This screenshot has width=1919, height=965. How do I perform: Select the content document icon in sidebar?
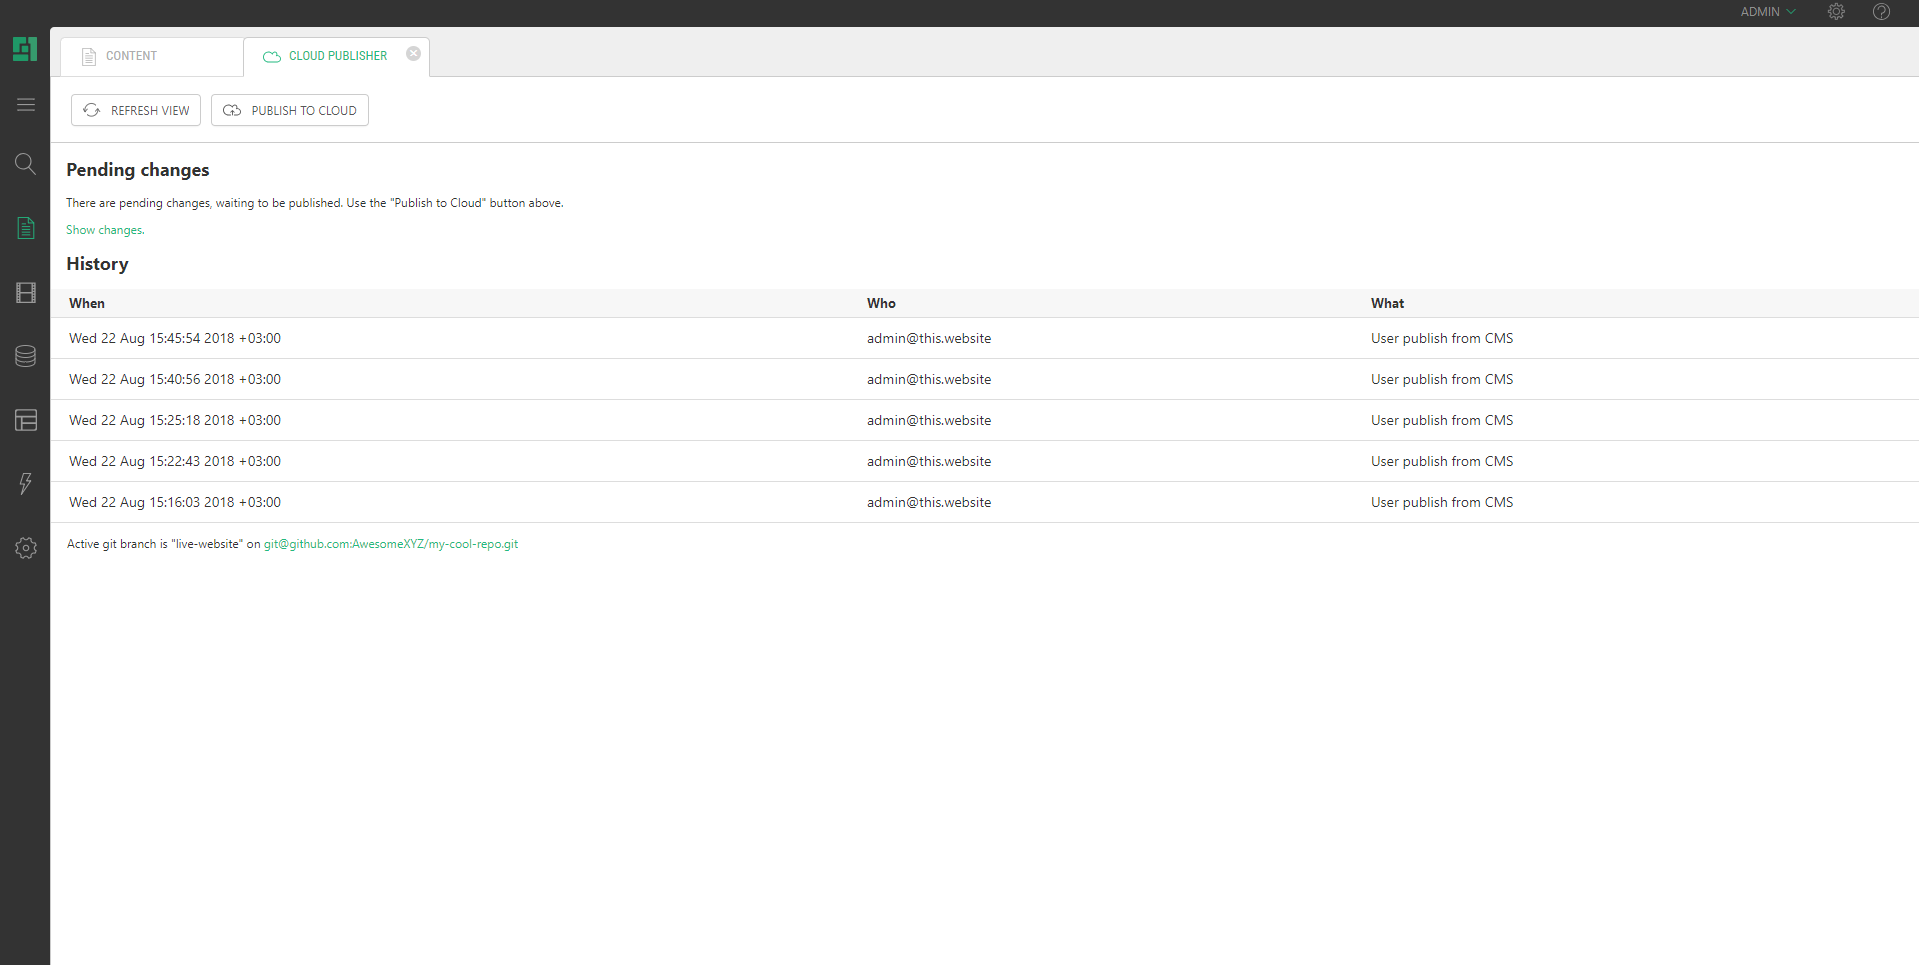26,228
